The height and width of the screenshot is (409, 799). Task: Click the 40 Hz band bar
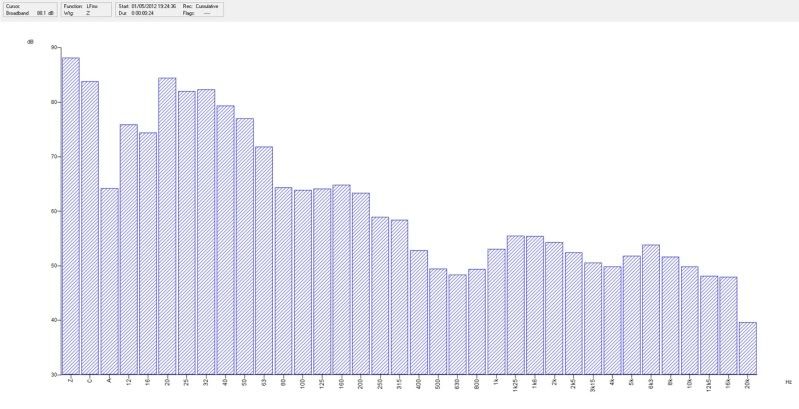(225, 240)
